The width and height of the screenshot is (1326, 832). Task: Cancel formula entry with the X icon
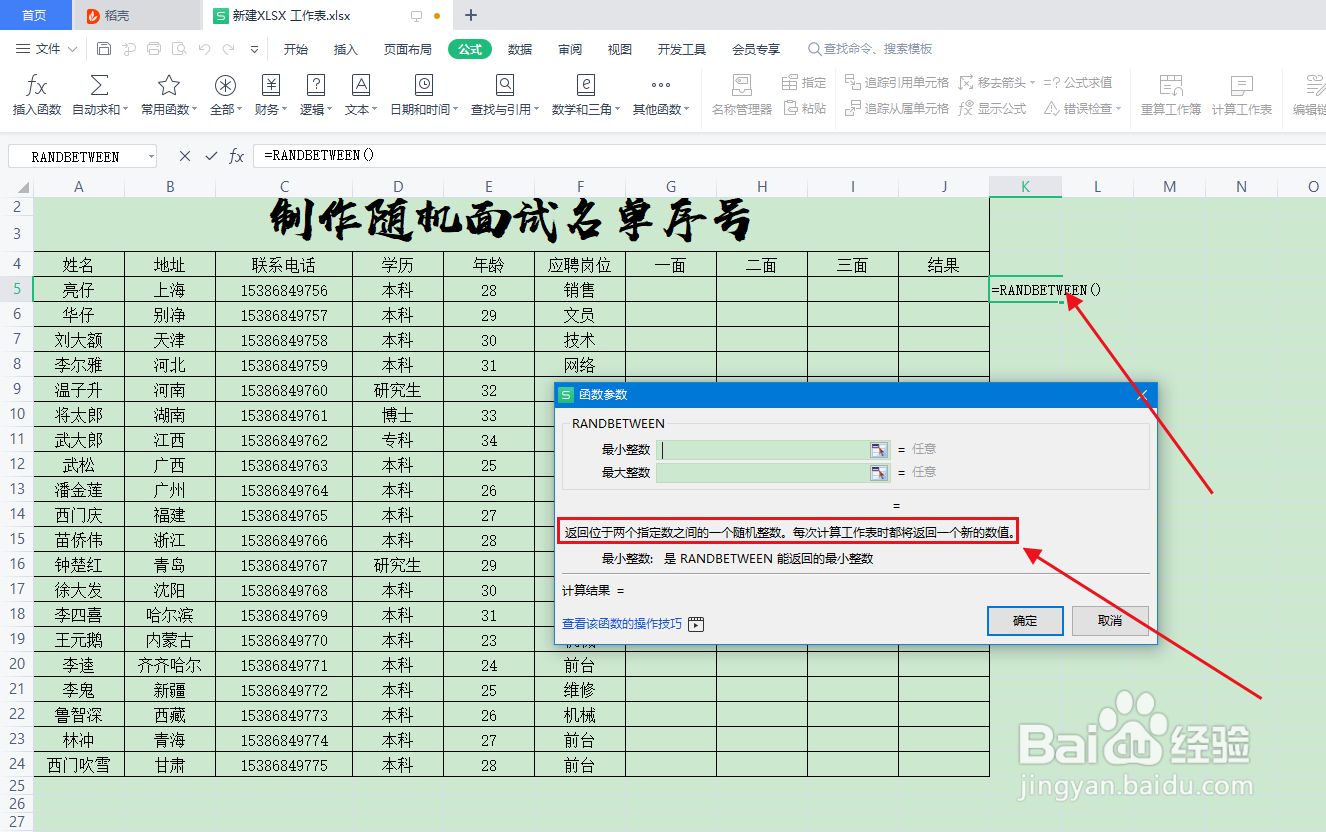(184, 156)
